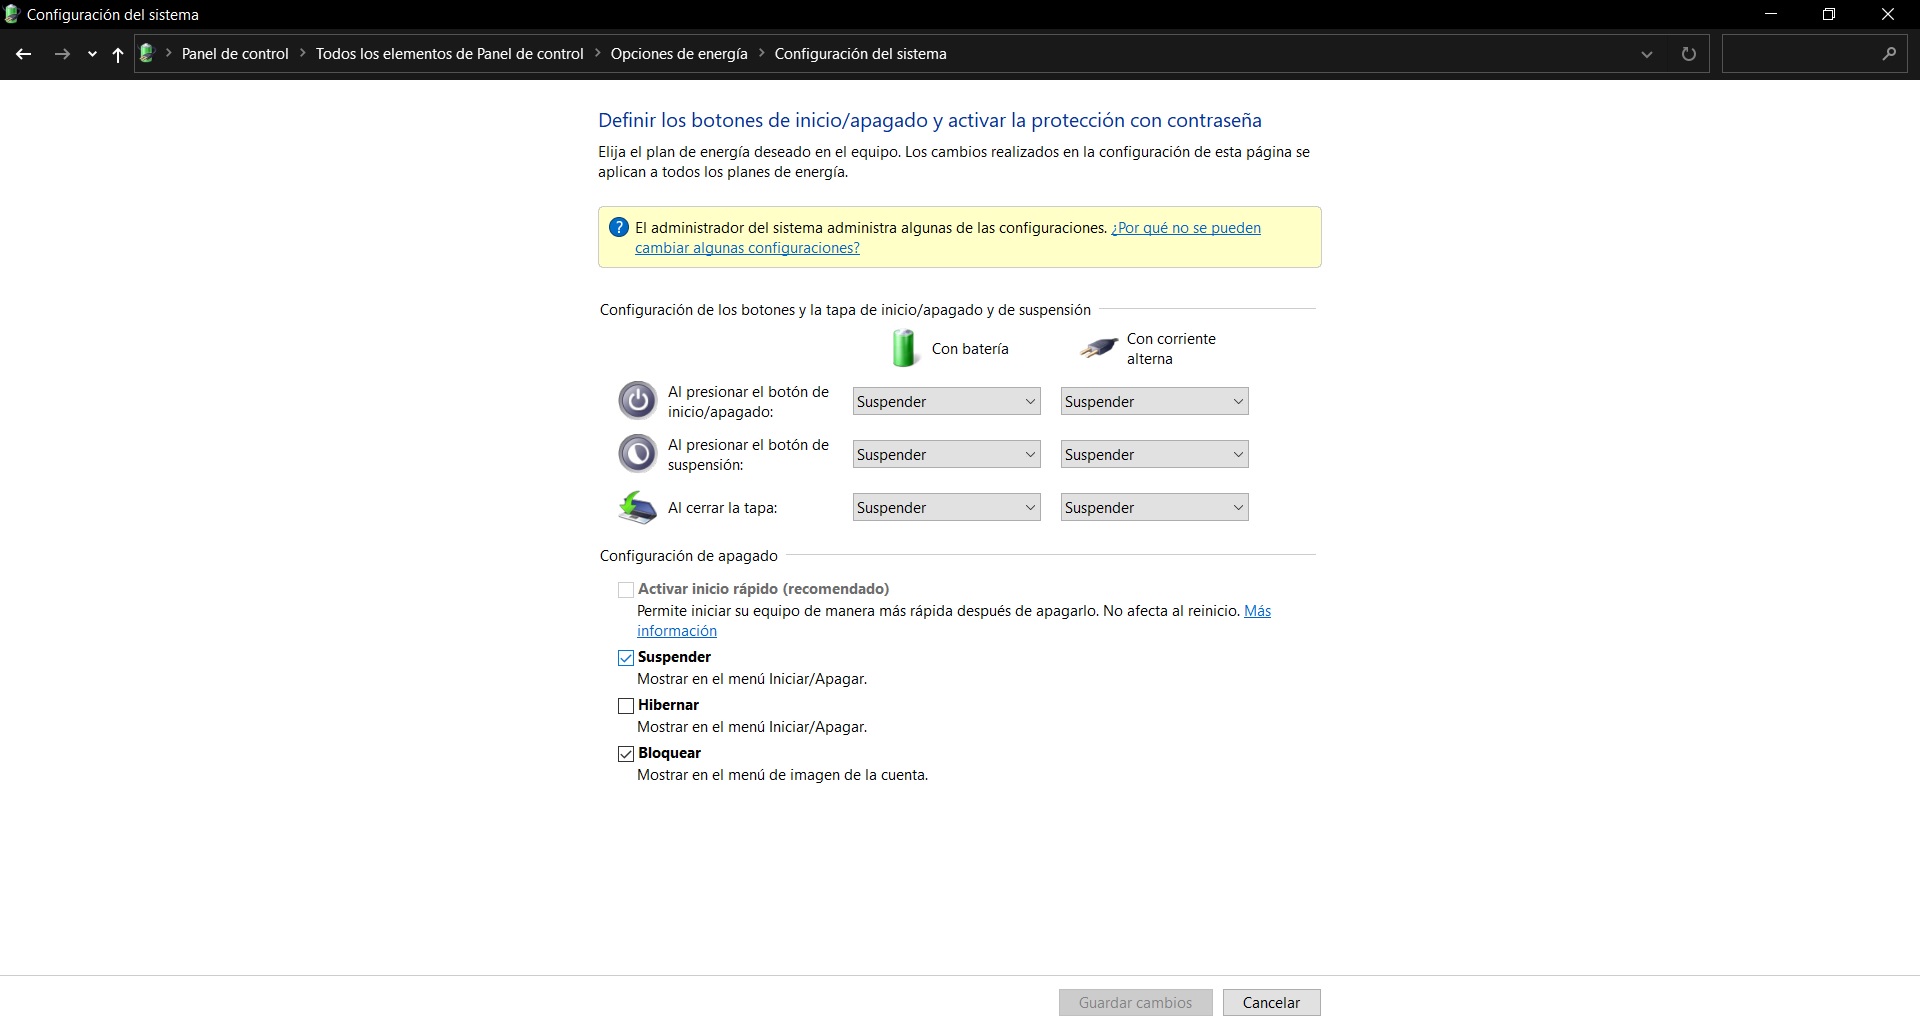Screen dimensions: 1920x1030
Task: Click Configuración de apagado section heading
Action: 689,556
